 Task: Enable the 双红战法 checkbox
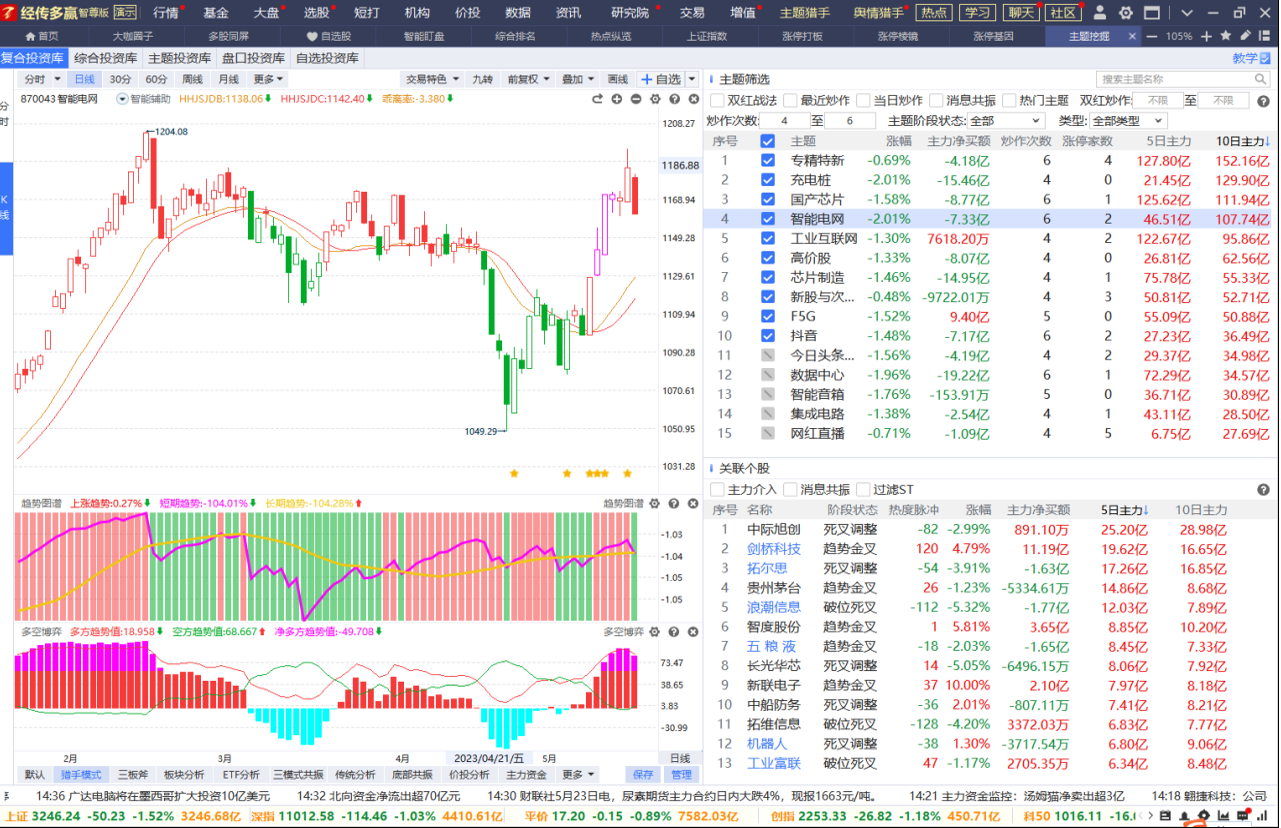click(717, 101)
